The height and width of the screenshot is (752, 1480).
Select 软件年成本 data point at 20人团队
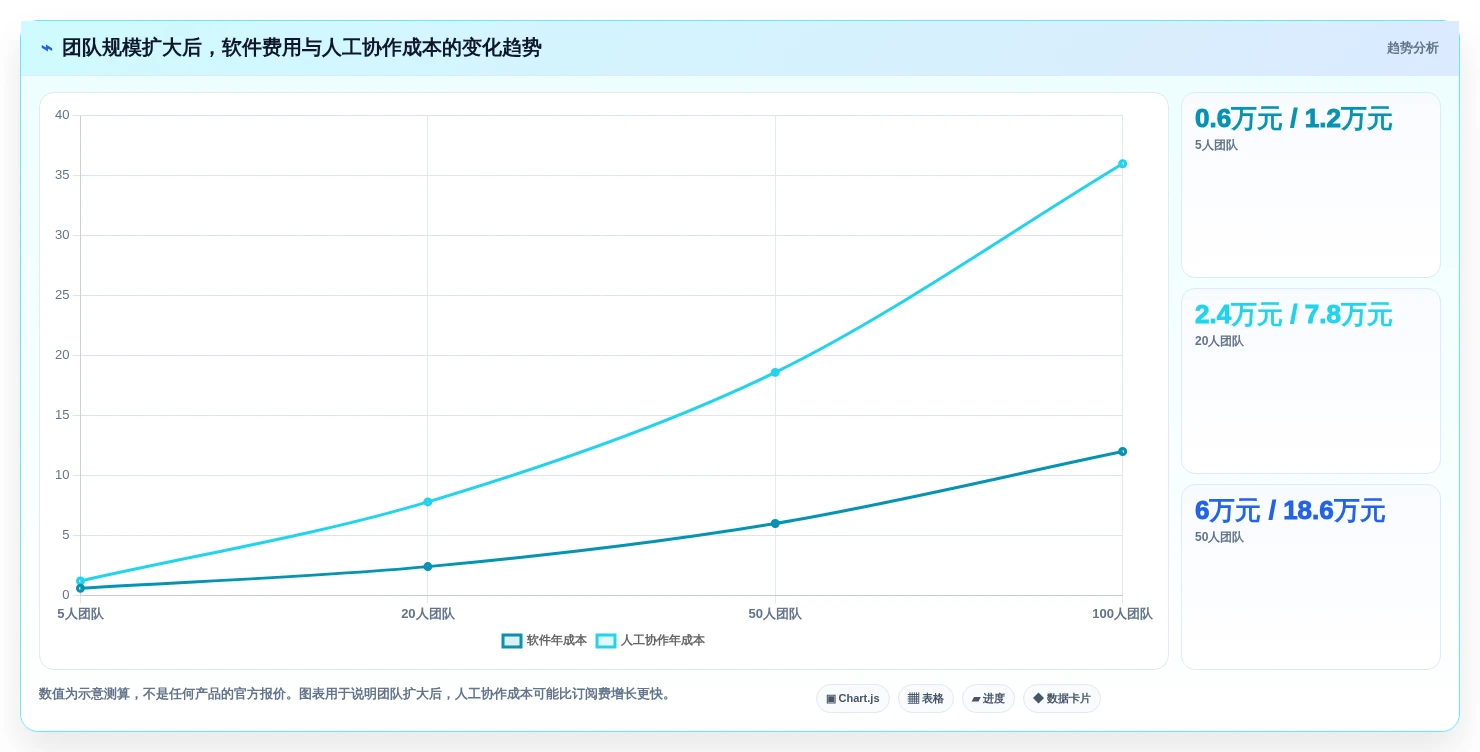click(428, 567)
